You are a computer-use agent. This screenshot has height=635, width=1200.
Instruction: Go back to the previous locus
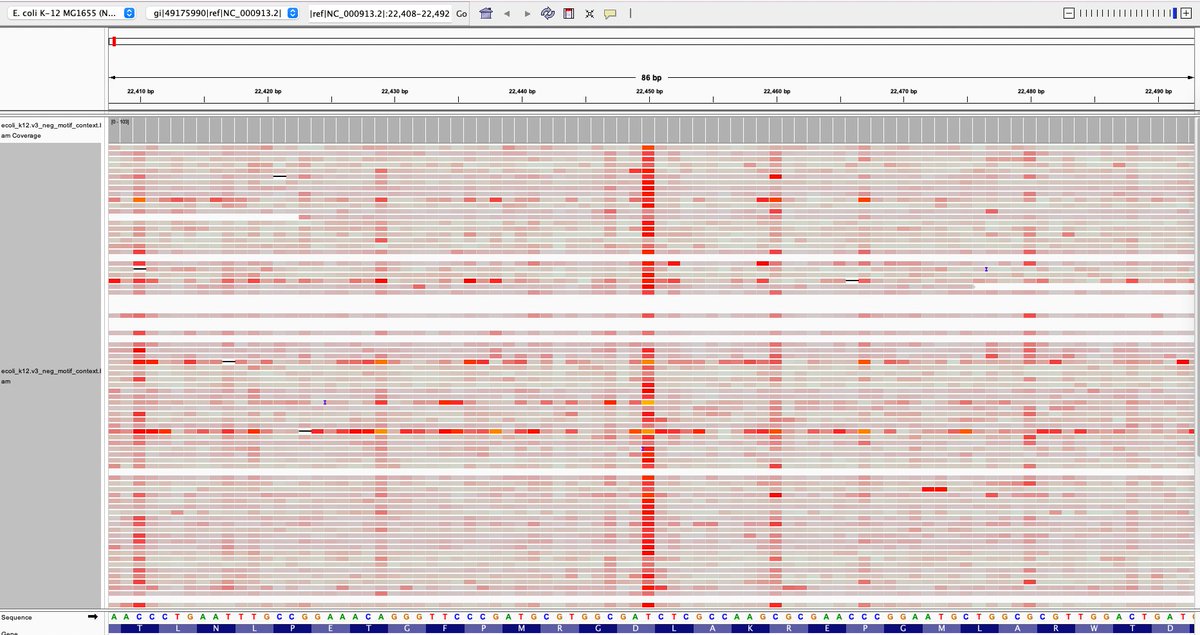click(507, 14)
